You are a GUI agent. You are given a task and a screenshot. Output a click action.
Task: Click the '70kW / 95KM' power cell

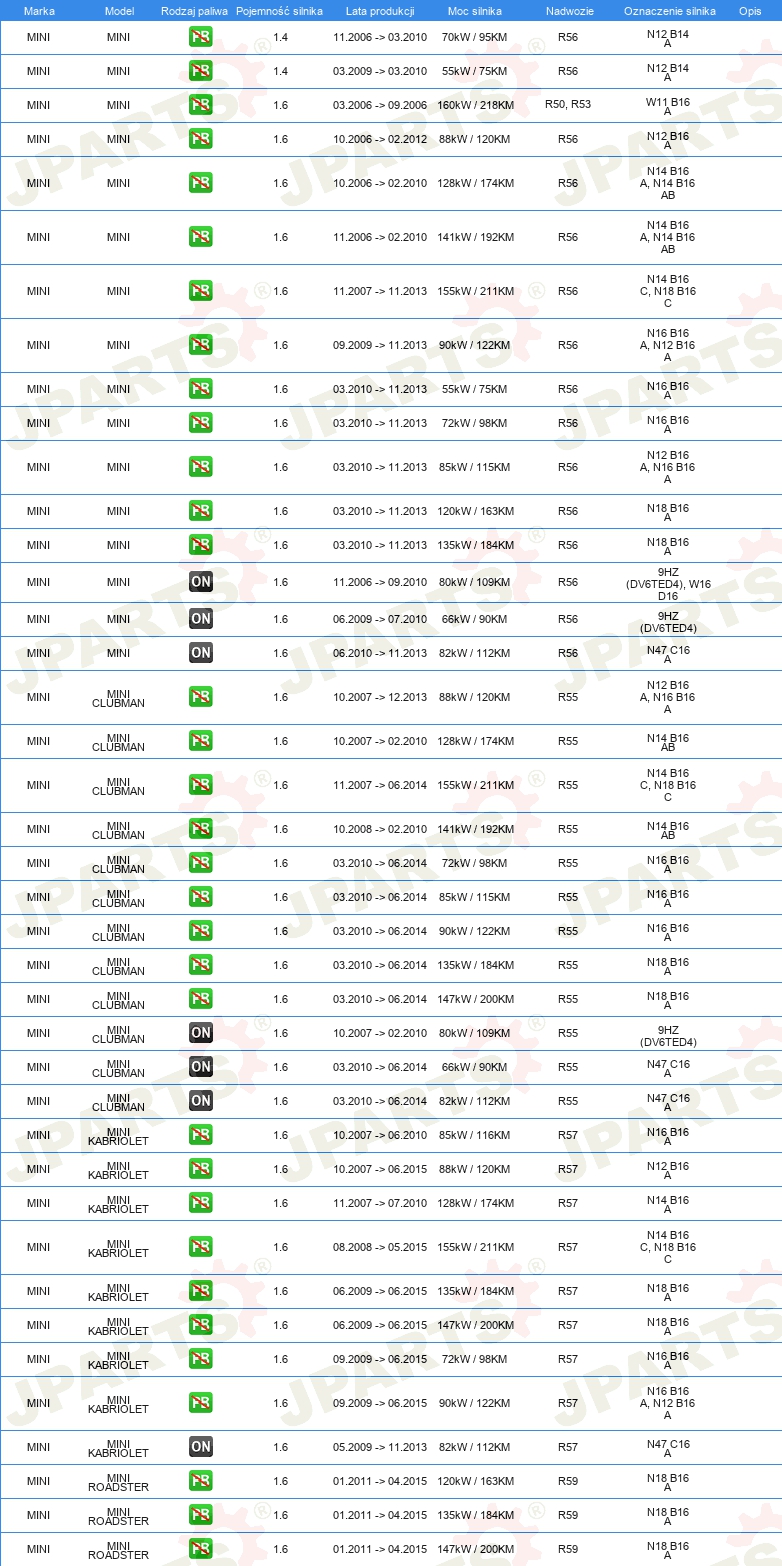476,37
